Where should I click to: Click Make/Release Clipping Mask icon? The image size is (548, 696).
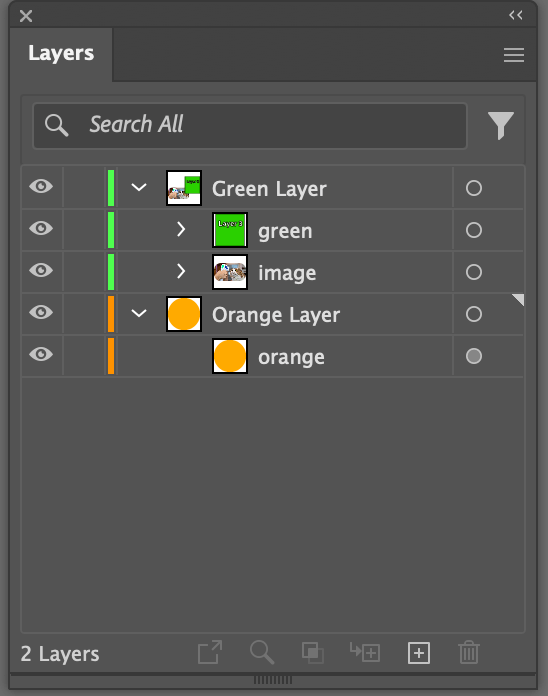click(x=313, y=653)
